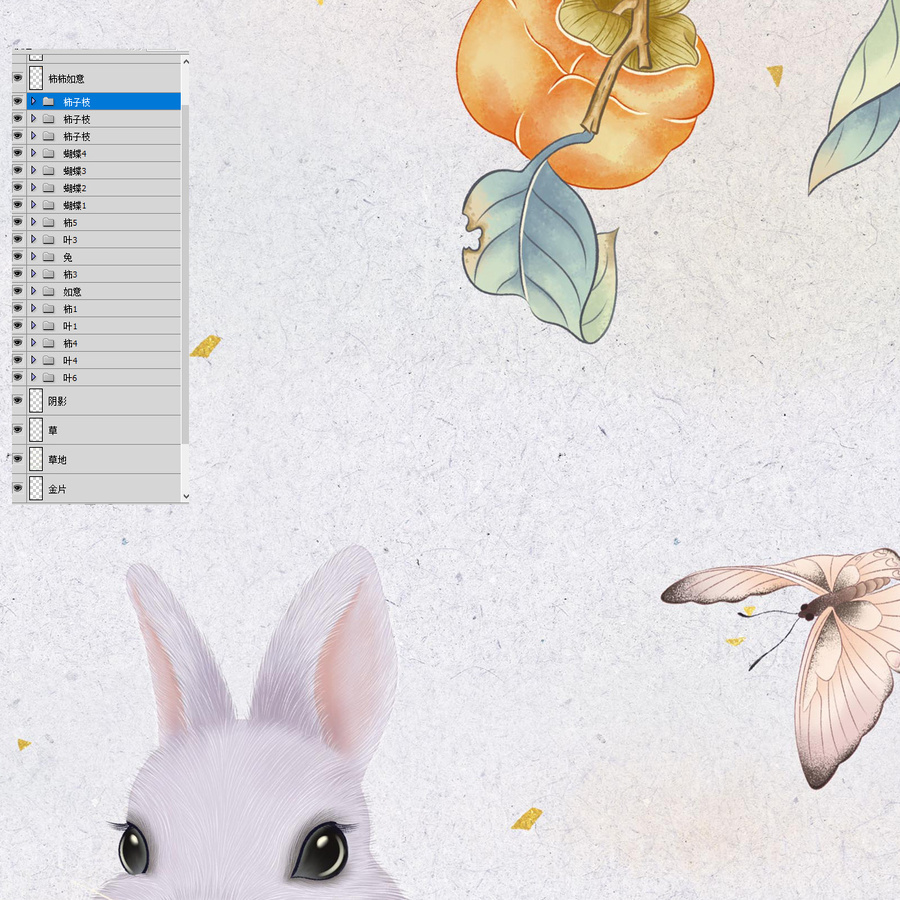
Task: Click the folder icon of 柿3 group
Action: [49, 274]
